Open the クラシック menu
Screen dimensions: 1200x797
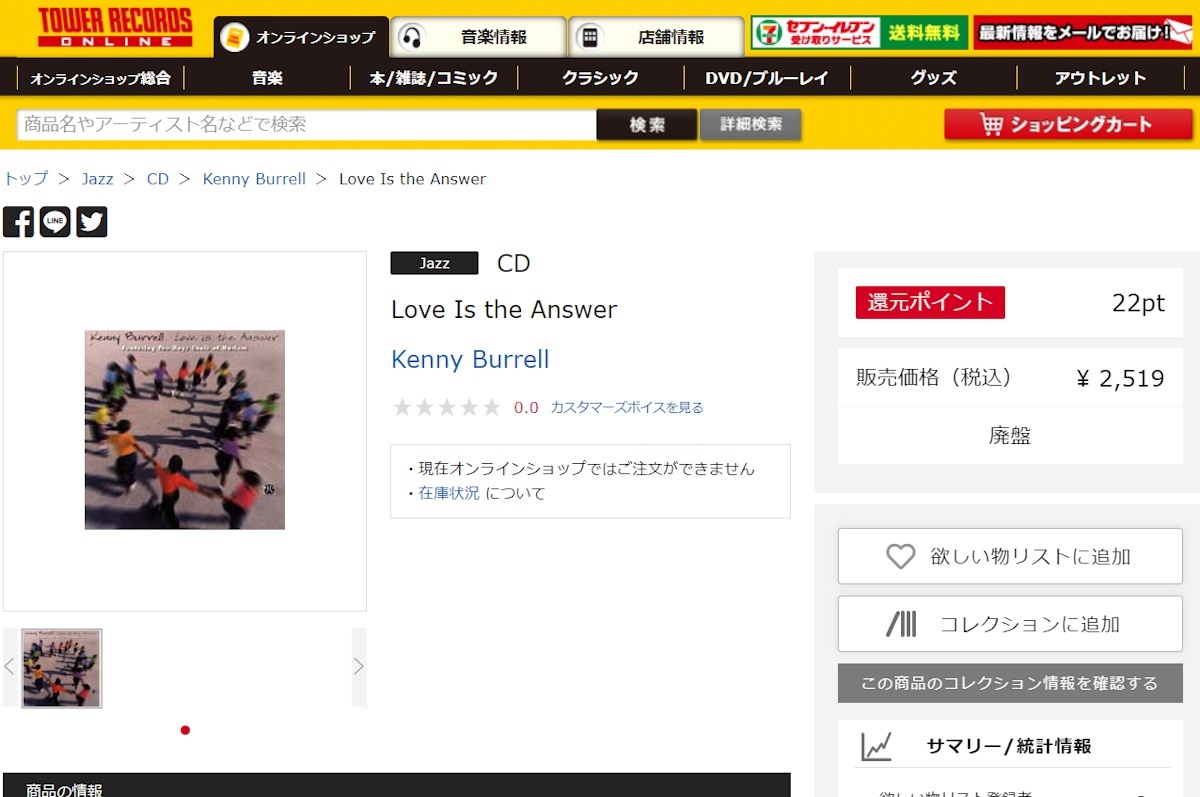pyautogui.click(x=600, y=78)
